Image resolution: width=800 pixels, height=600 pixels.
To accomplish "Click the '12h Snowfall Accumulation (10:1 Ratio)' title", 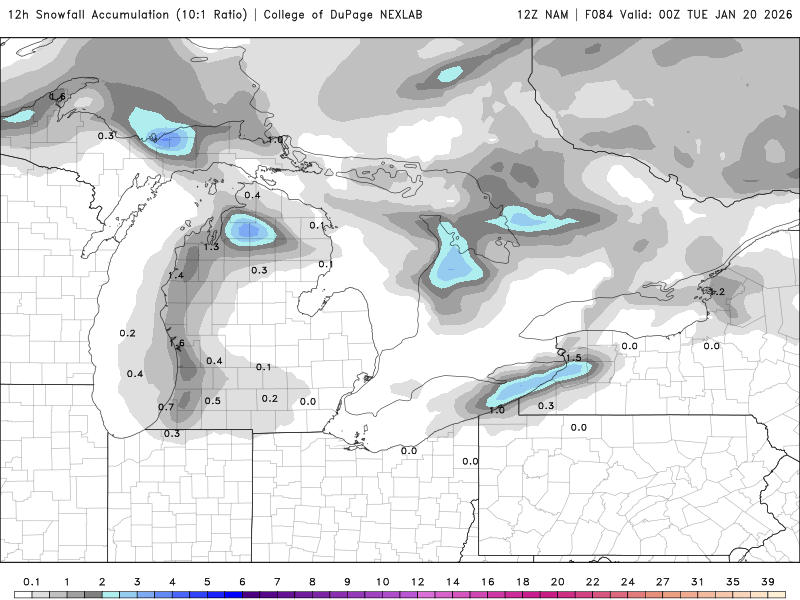I will coord(128,15).
